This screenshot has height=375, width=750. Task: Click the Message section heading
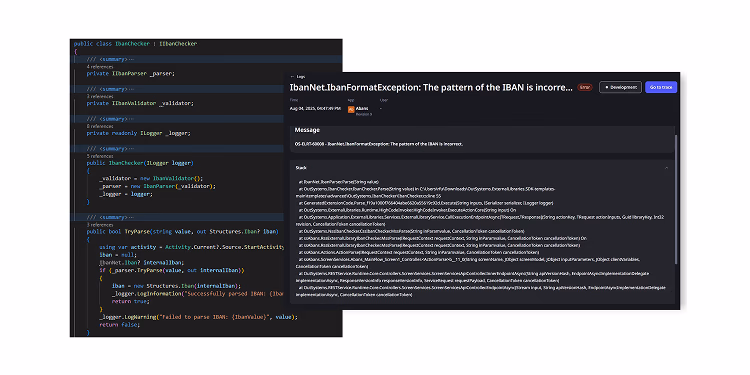click(307, 130)
